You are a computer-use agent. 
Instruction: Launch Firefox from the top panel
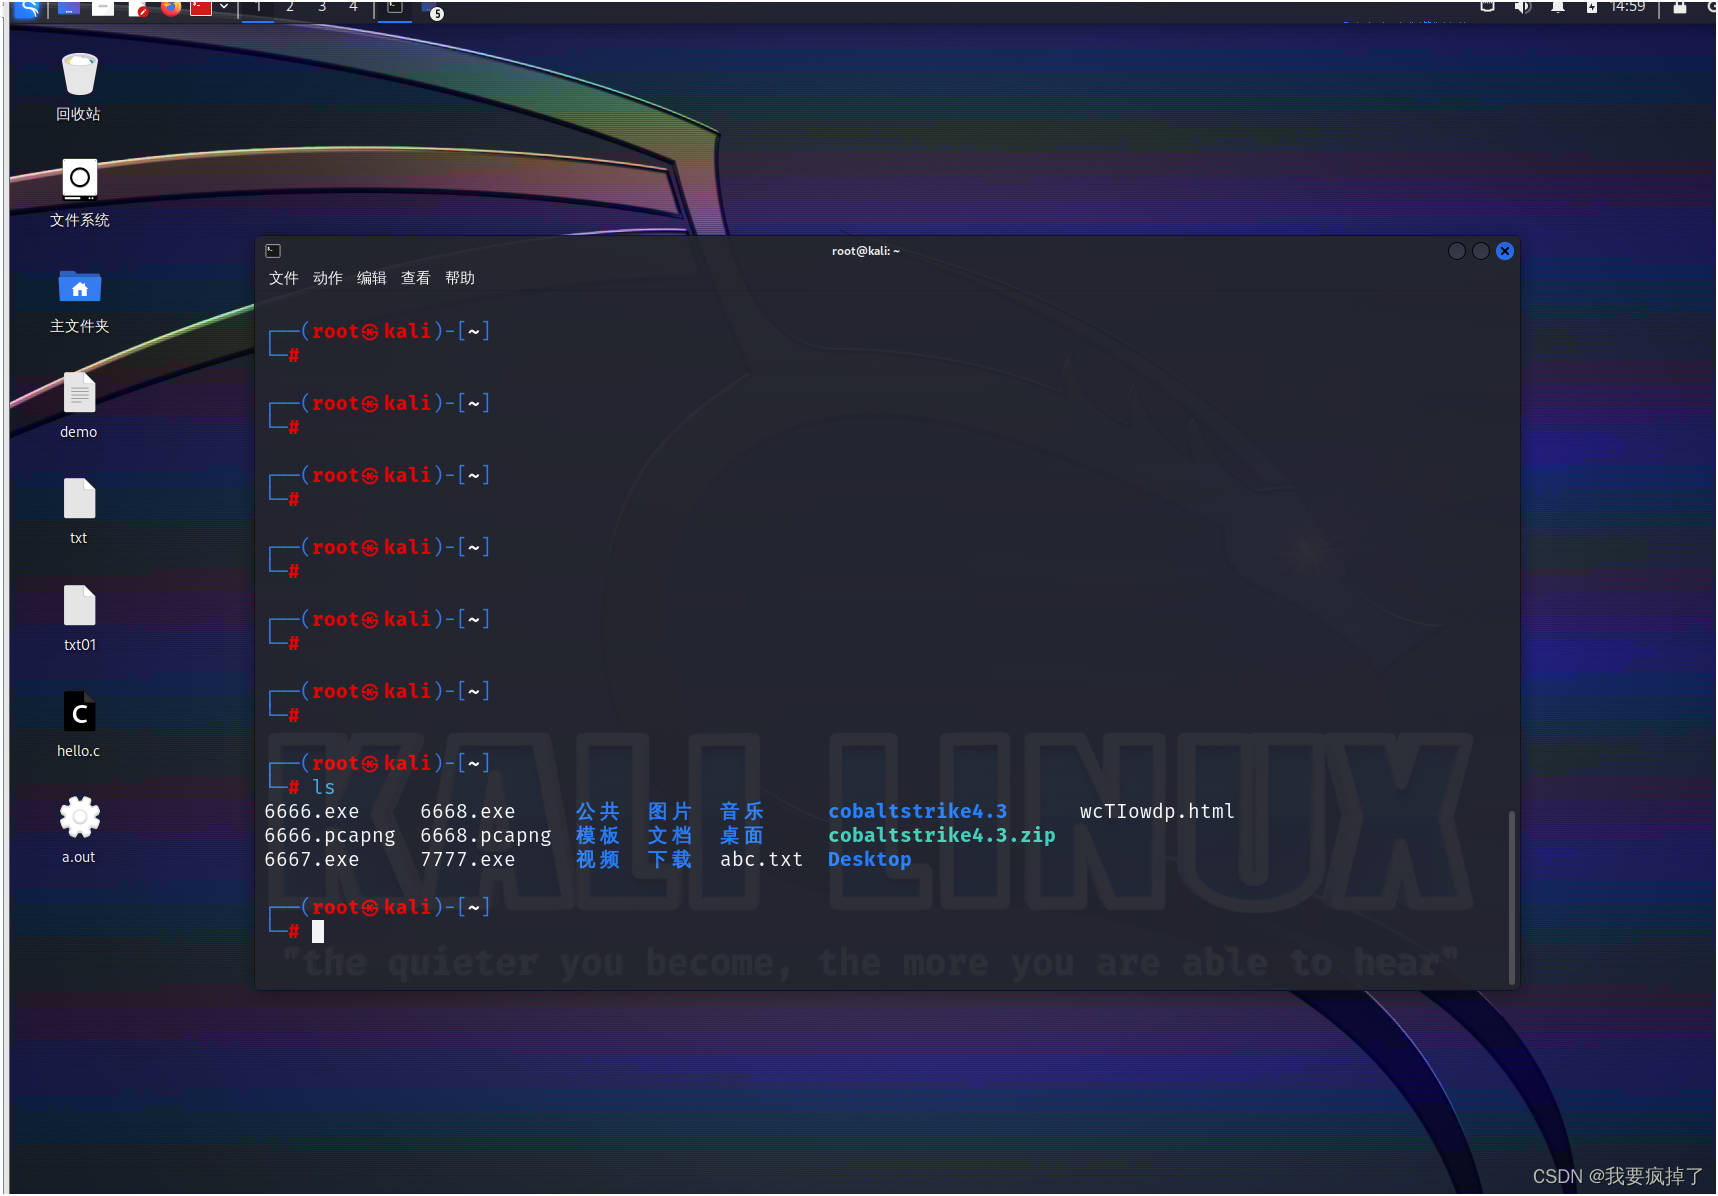171,7
